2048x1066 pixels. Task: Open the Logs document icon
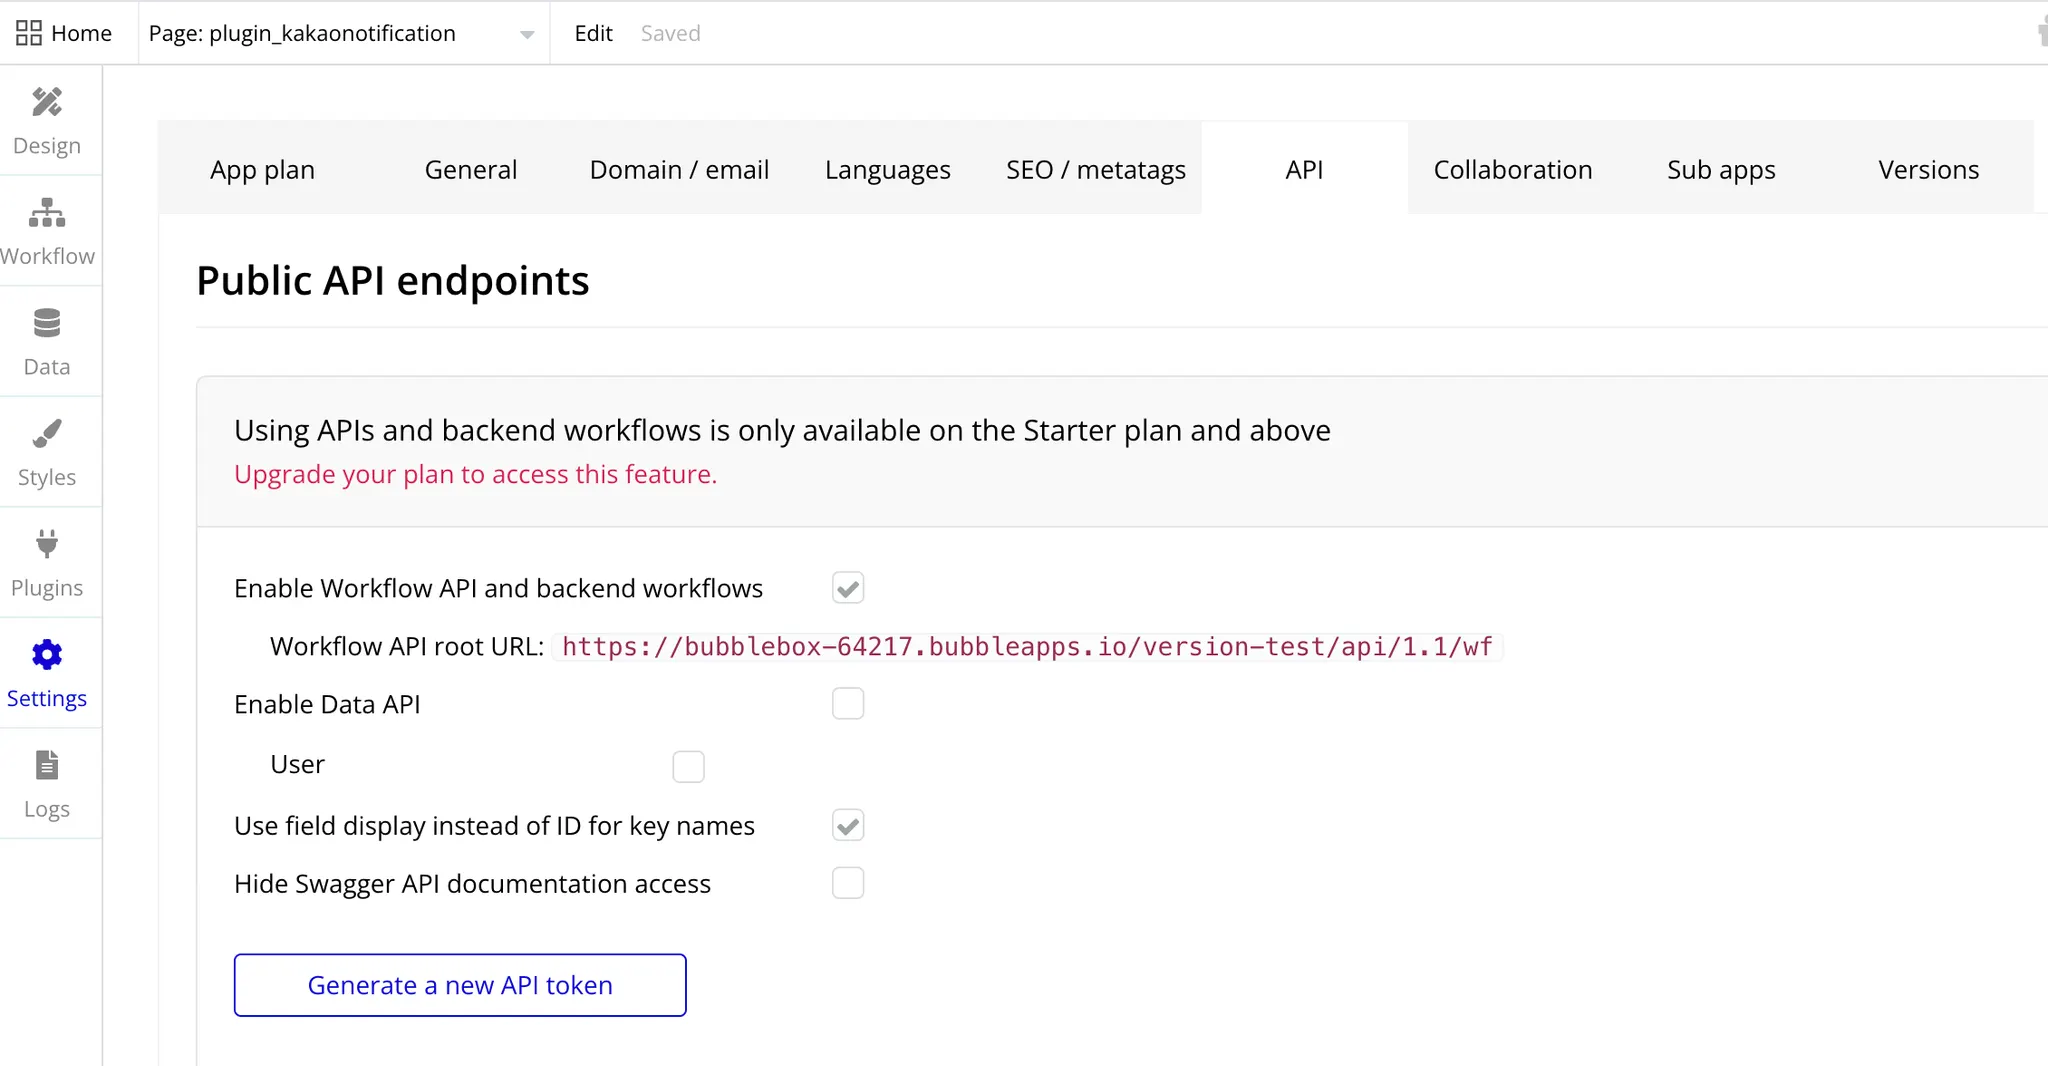[x=47, y=765]
